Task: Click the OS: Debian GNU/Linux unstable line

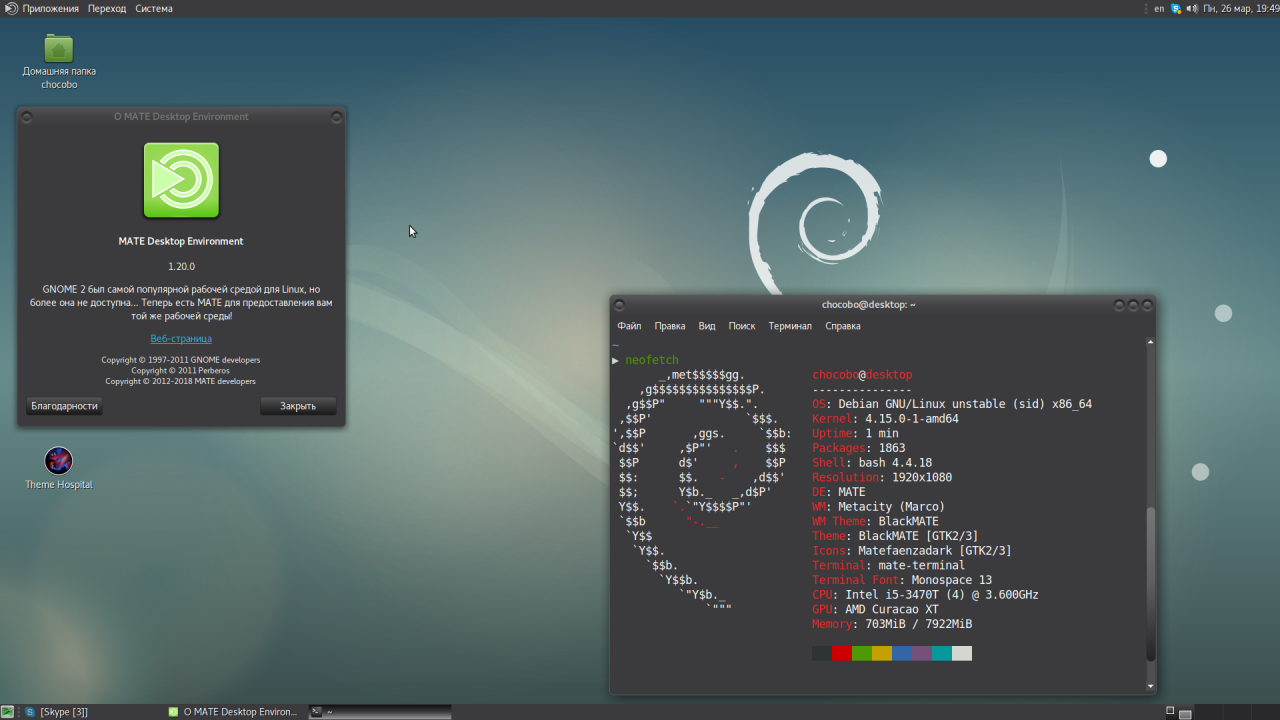Action: pyautogui.click(x=952, y=404)
